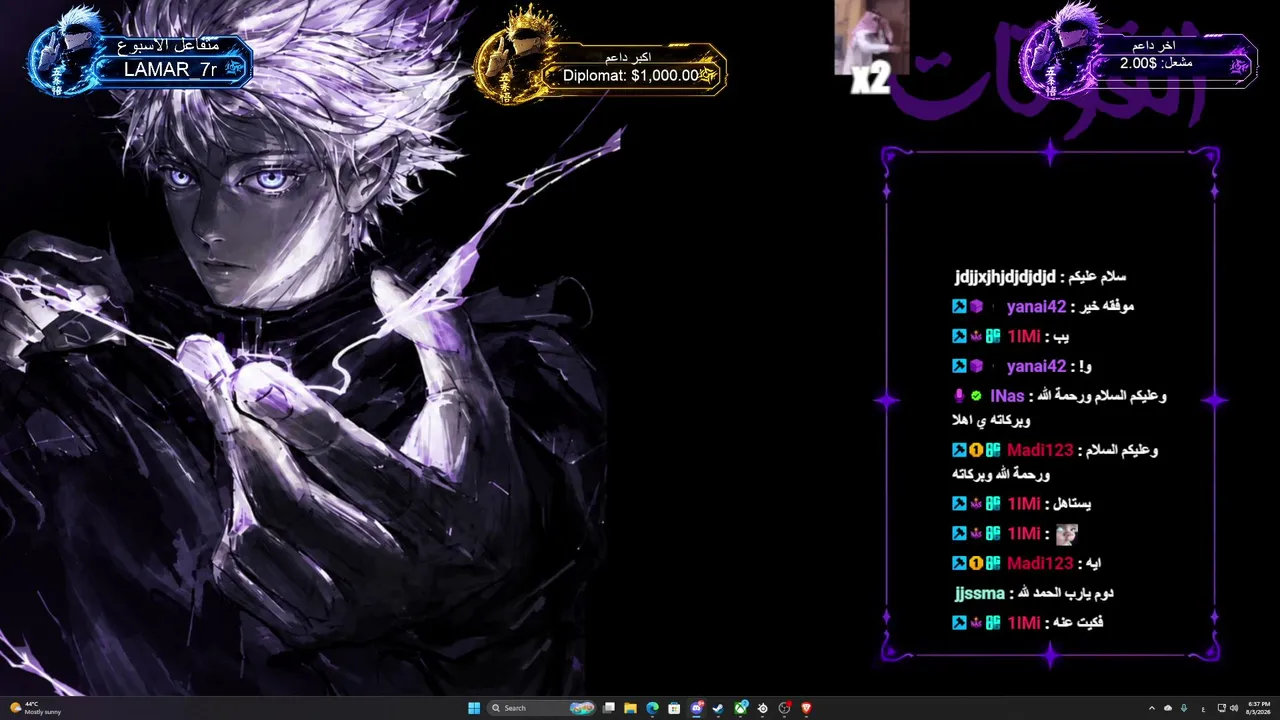Open OneDrive cloud tray icon
This screenshot has width=1280, height=720.
(1168, 708)
